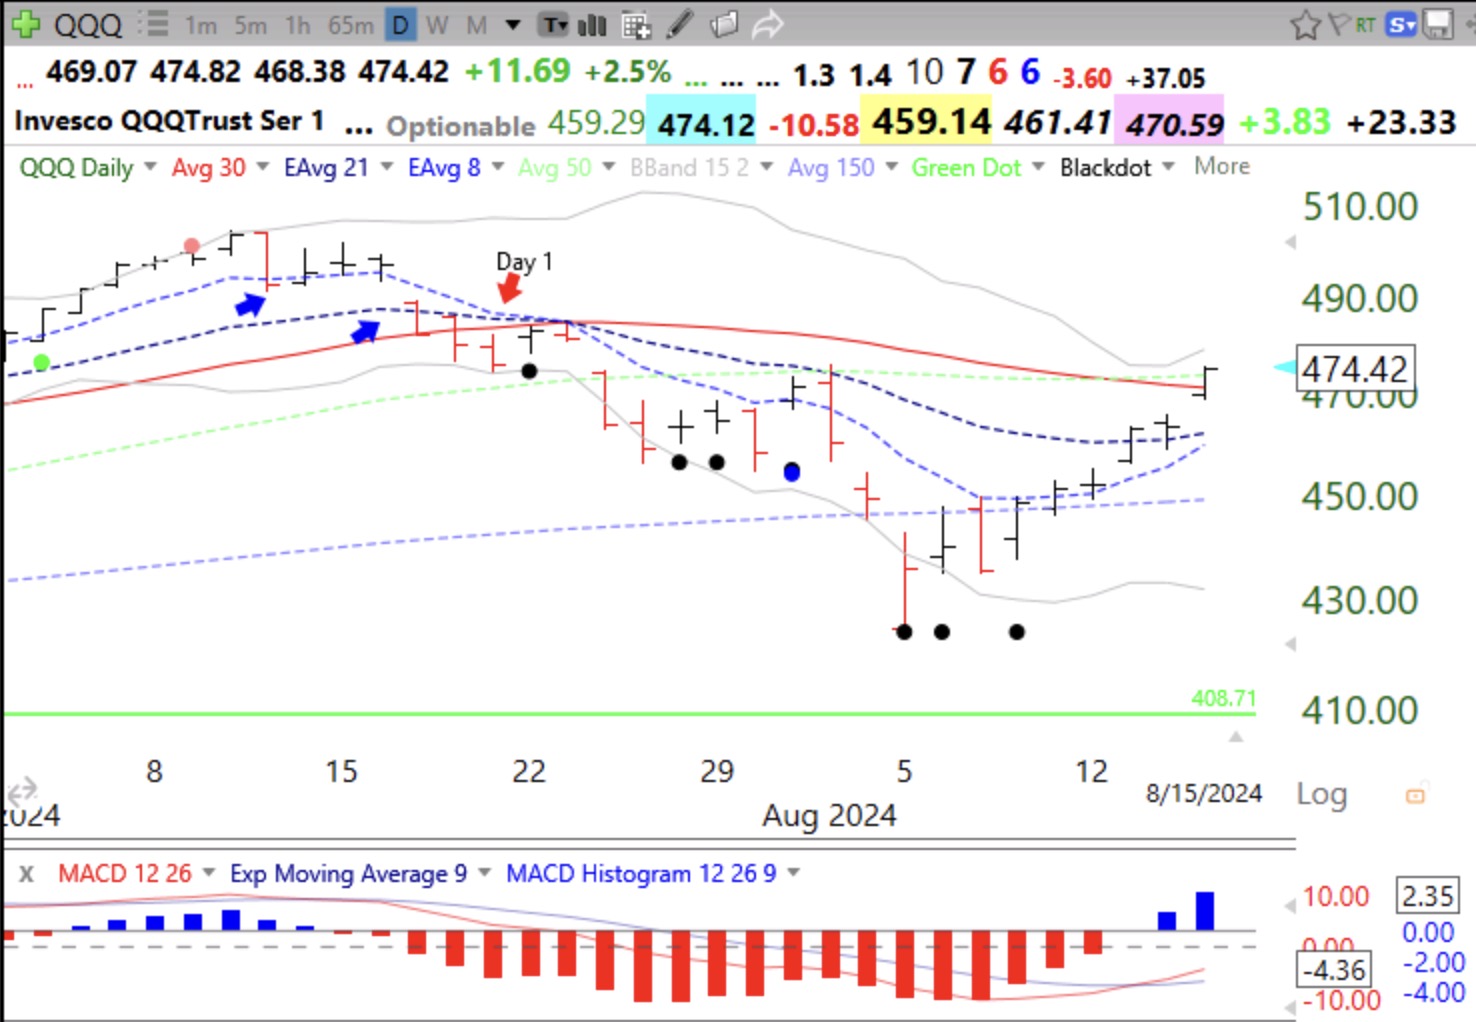Click the share arrow icon
1476x1022 pixels.
point(767,24)
